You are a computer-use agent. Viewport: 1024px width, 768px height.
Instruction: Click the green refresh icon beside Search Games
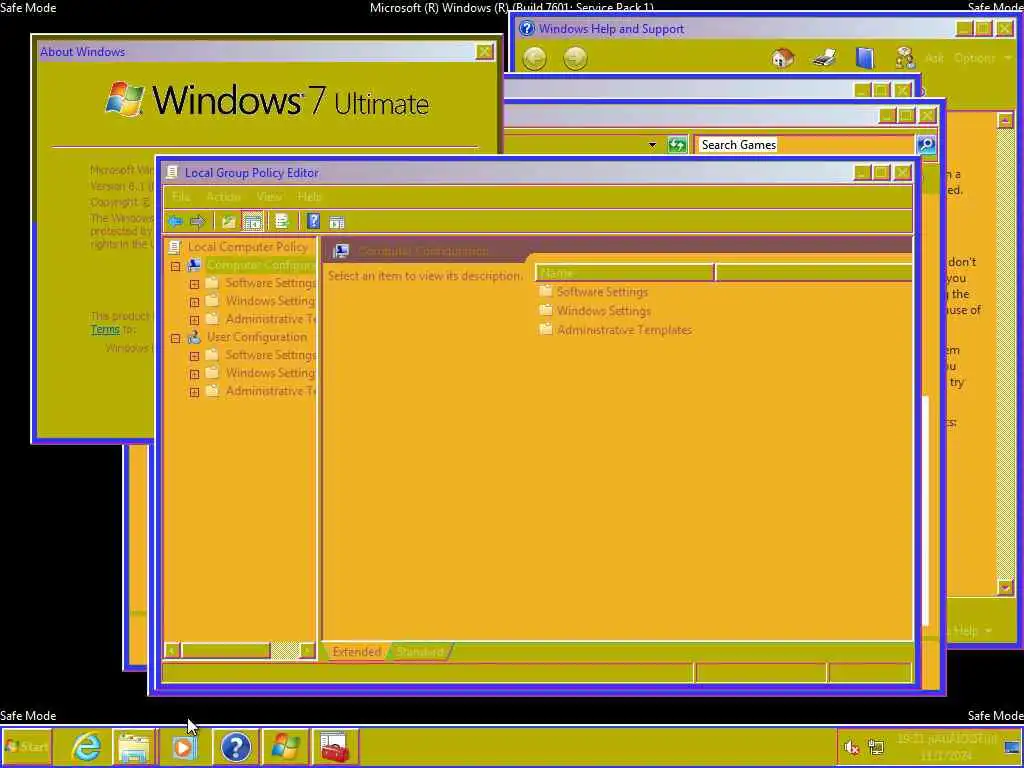coord(677,144)
